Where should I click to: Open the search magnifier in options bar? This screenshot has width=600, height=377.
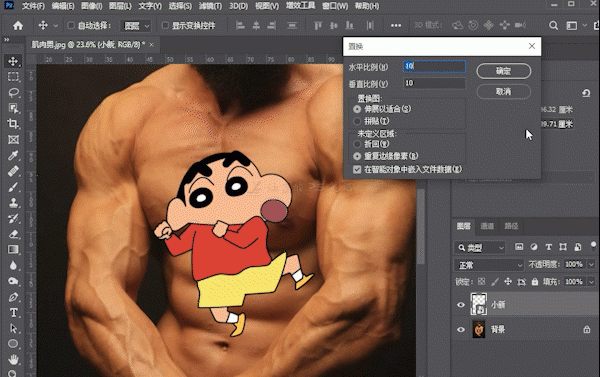click(553, 26)
